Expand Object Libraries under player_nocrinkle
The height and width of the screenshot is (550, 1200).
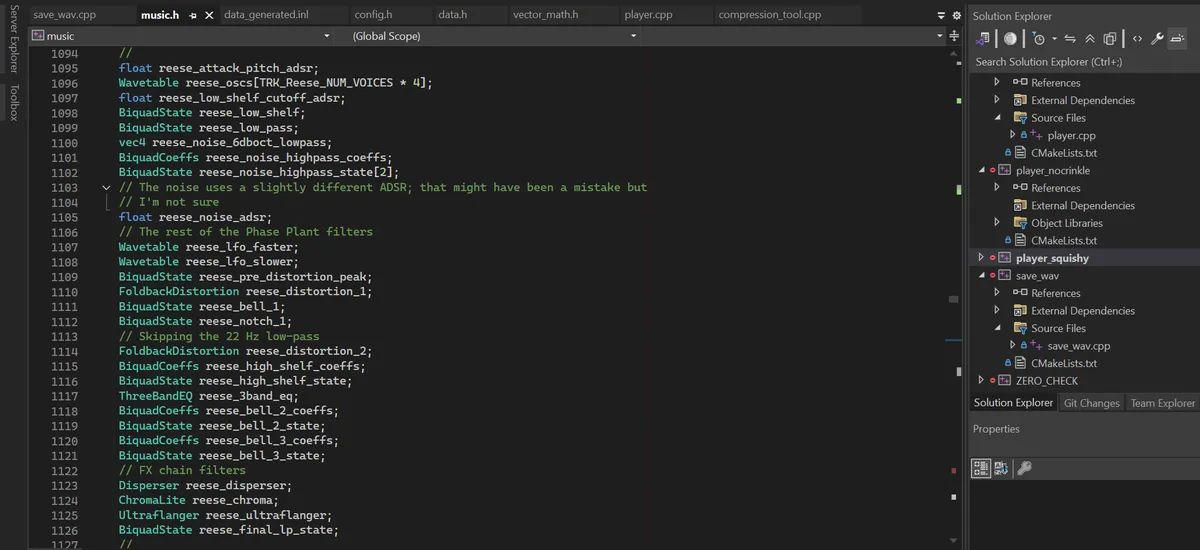tap(997, 223)
